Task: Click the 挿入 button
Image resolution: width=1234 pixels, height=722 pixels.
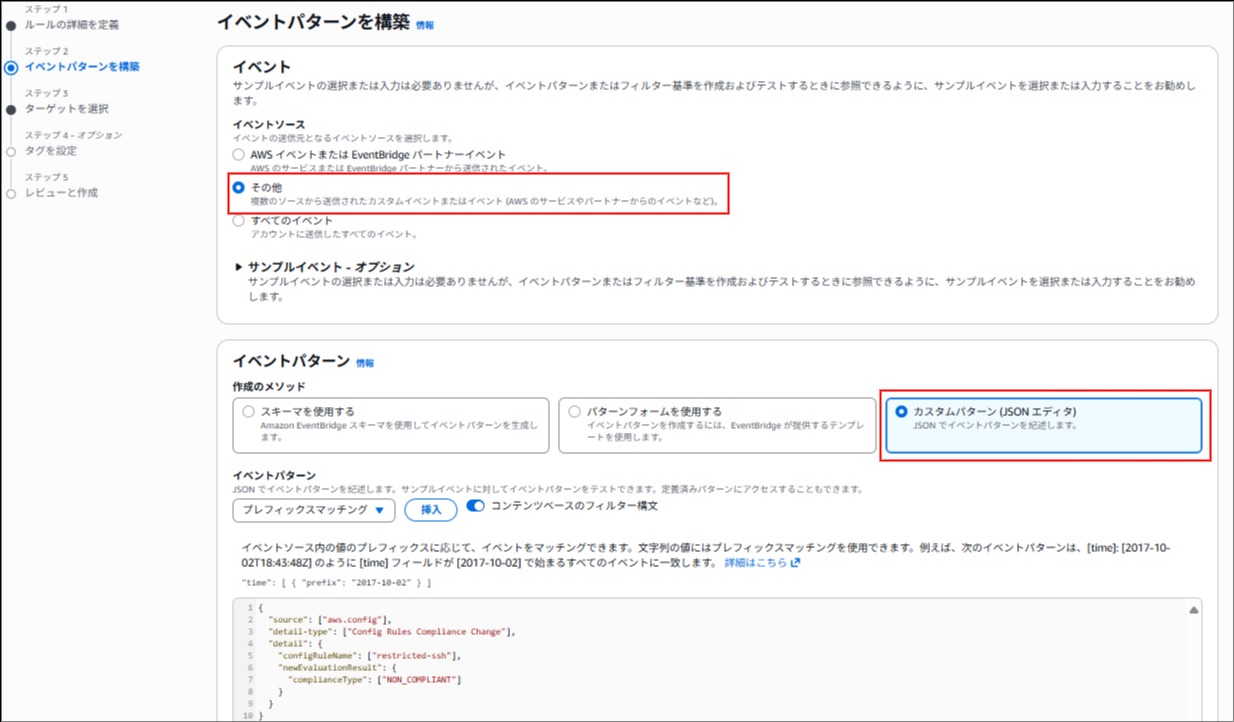Action: pos(430,510)
